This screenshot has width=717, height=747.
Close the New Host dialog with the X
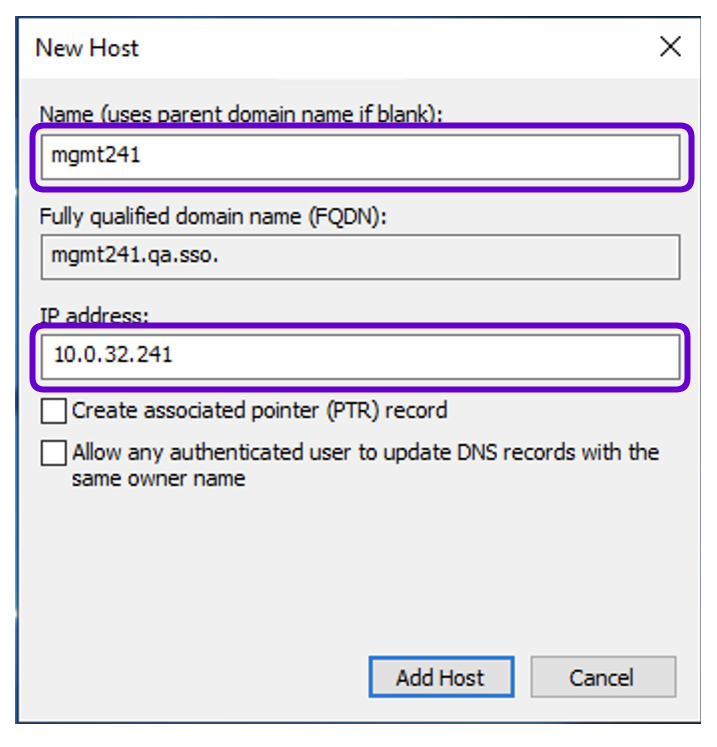[x=670, y=46]
